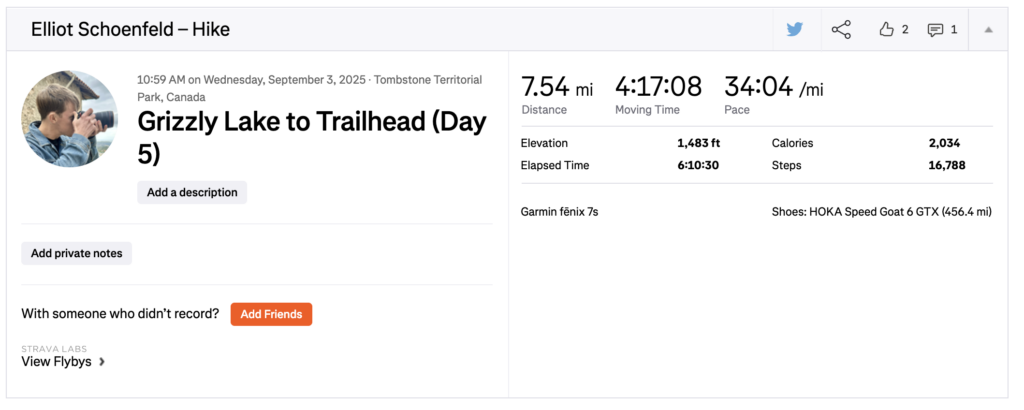
Task: Open comments speech bubble icon
Action: (x=935, y=30)
